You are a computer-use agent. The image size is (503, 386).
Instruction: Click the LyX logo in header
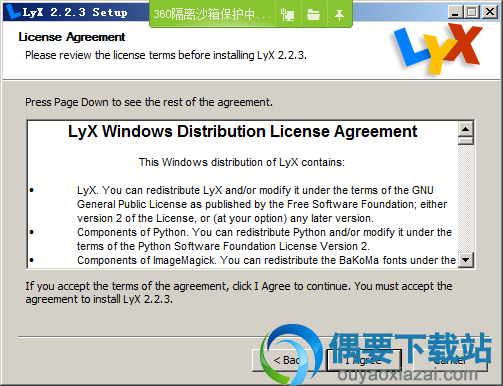[x=438, y=49]
